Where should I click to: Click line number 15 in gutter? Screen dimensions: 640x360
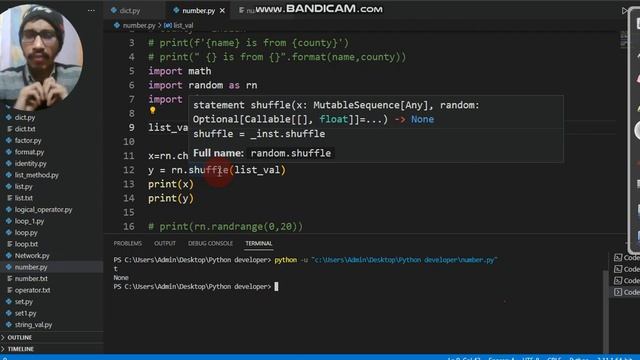tap(129, 212)
